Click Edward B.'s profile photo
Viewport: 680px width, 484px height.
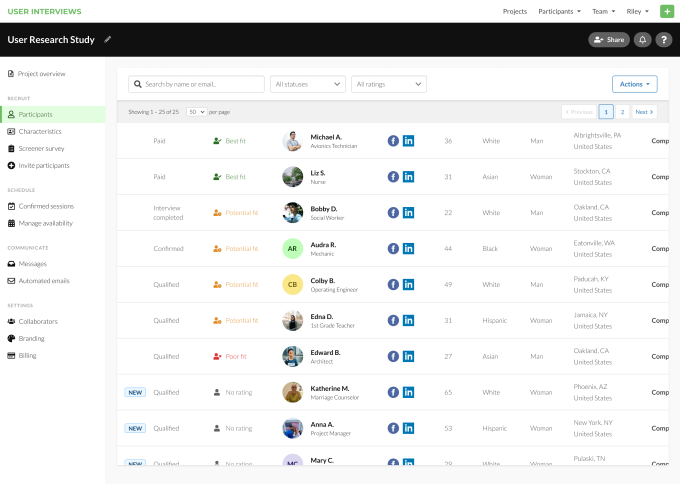(292, 356)
